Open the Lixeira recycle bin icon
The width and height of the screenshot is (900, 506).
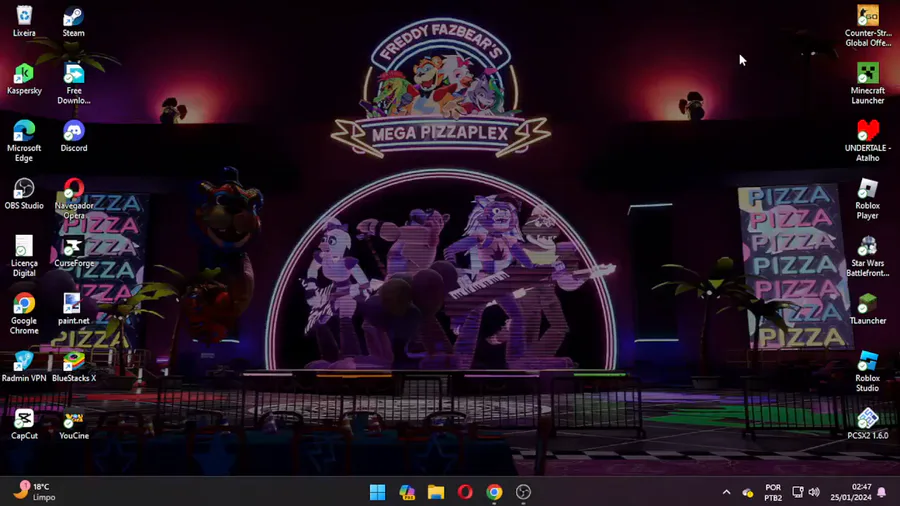pyautogui.click(x=24, y=21)
